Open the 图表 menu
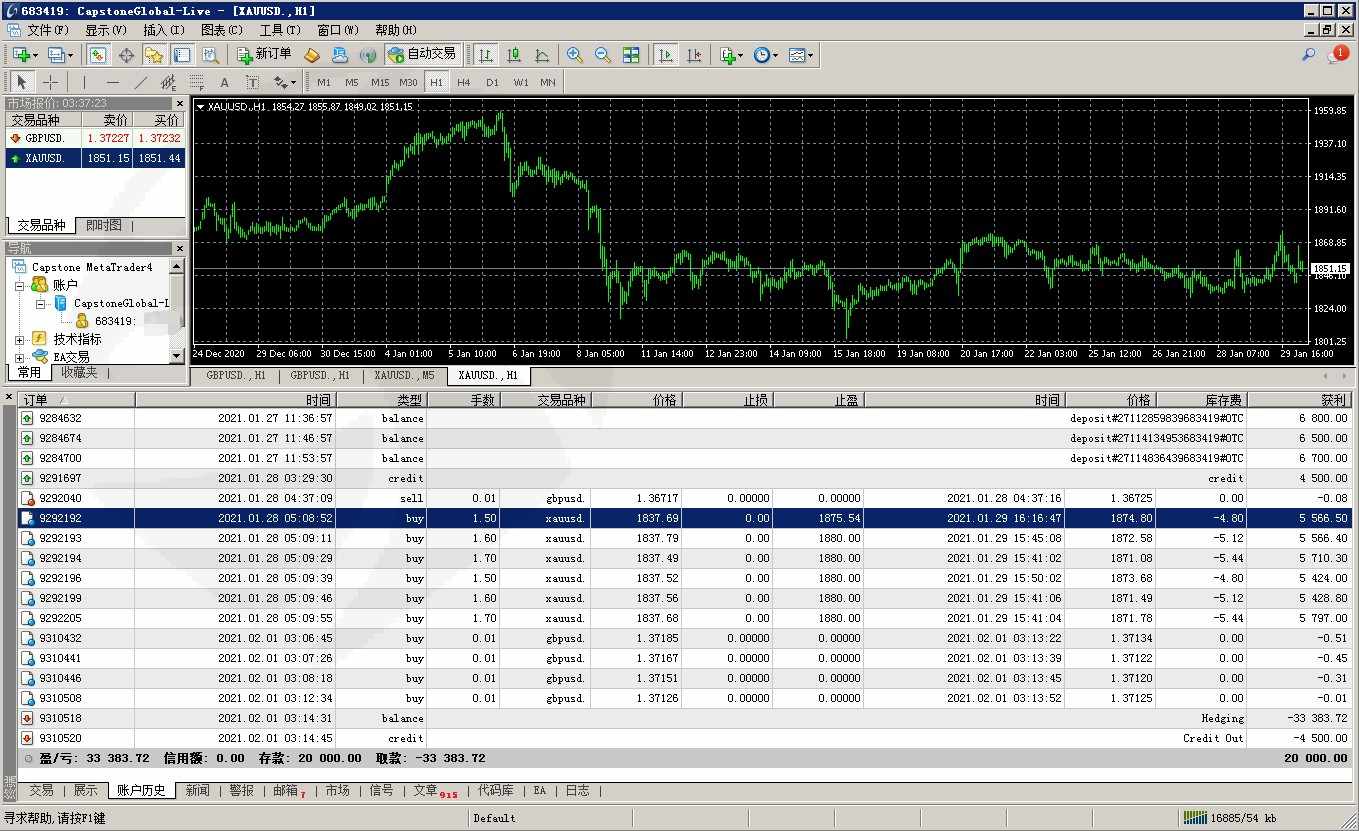The width and height of the screenshot is (1359, 831). point(221,30)
